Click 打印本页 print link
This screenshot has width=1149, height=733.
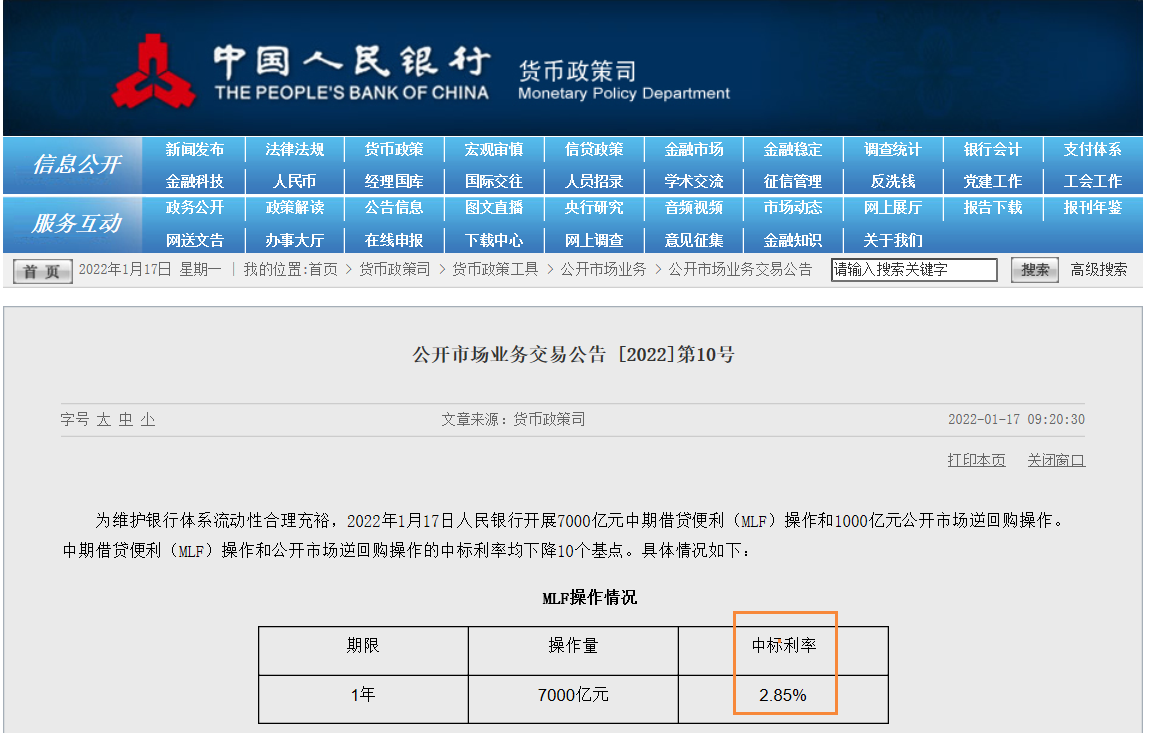click(x=976, y=460)
